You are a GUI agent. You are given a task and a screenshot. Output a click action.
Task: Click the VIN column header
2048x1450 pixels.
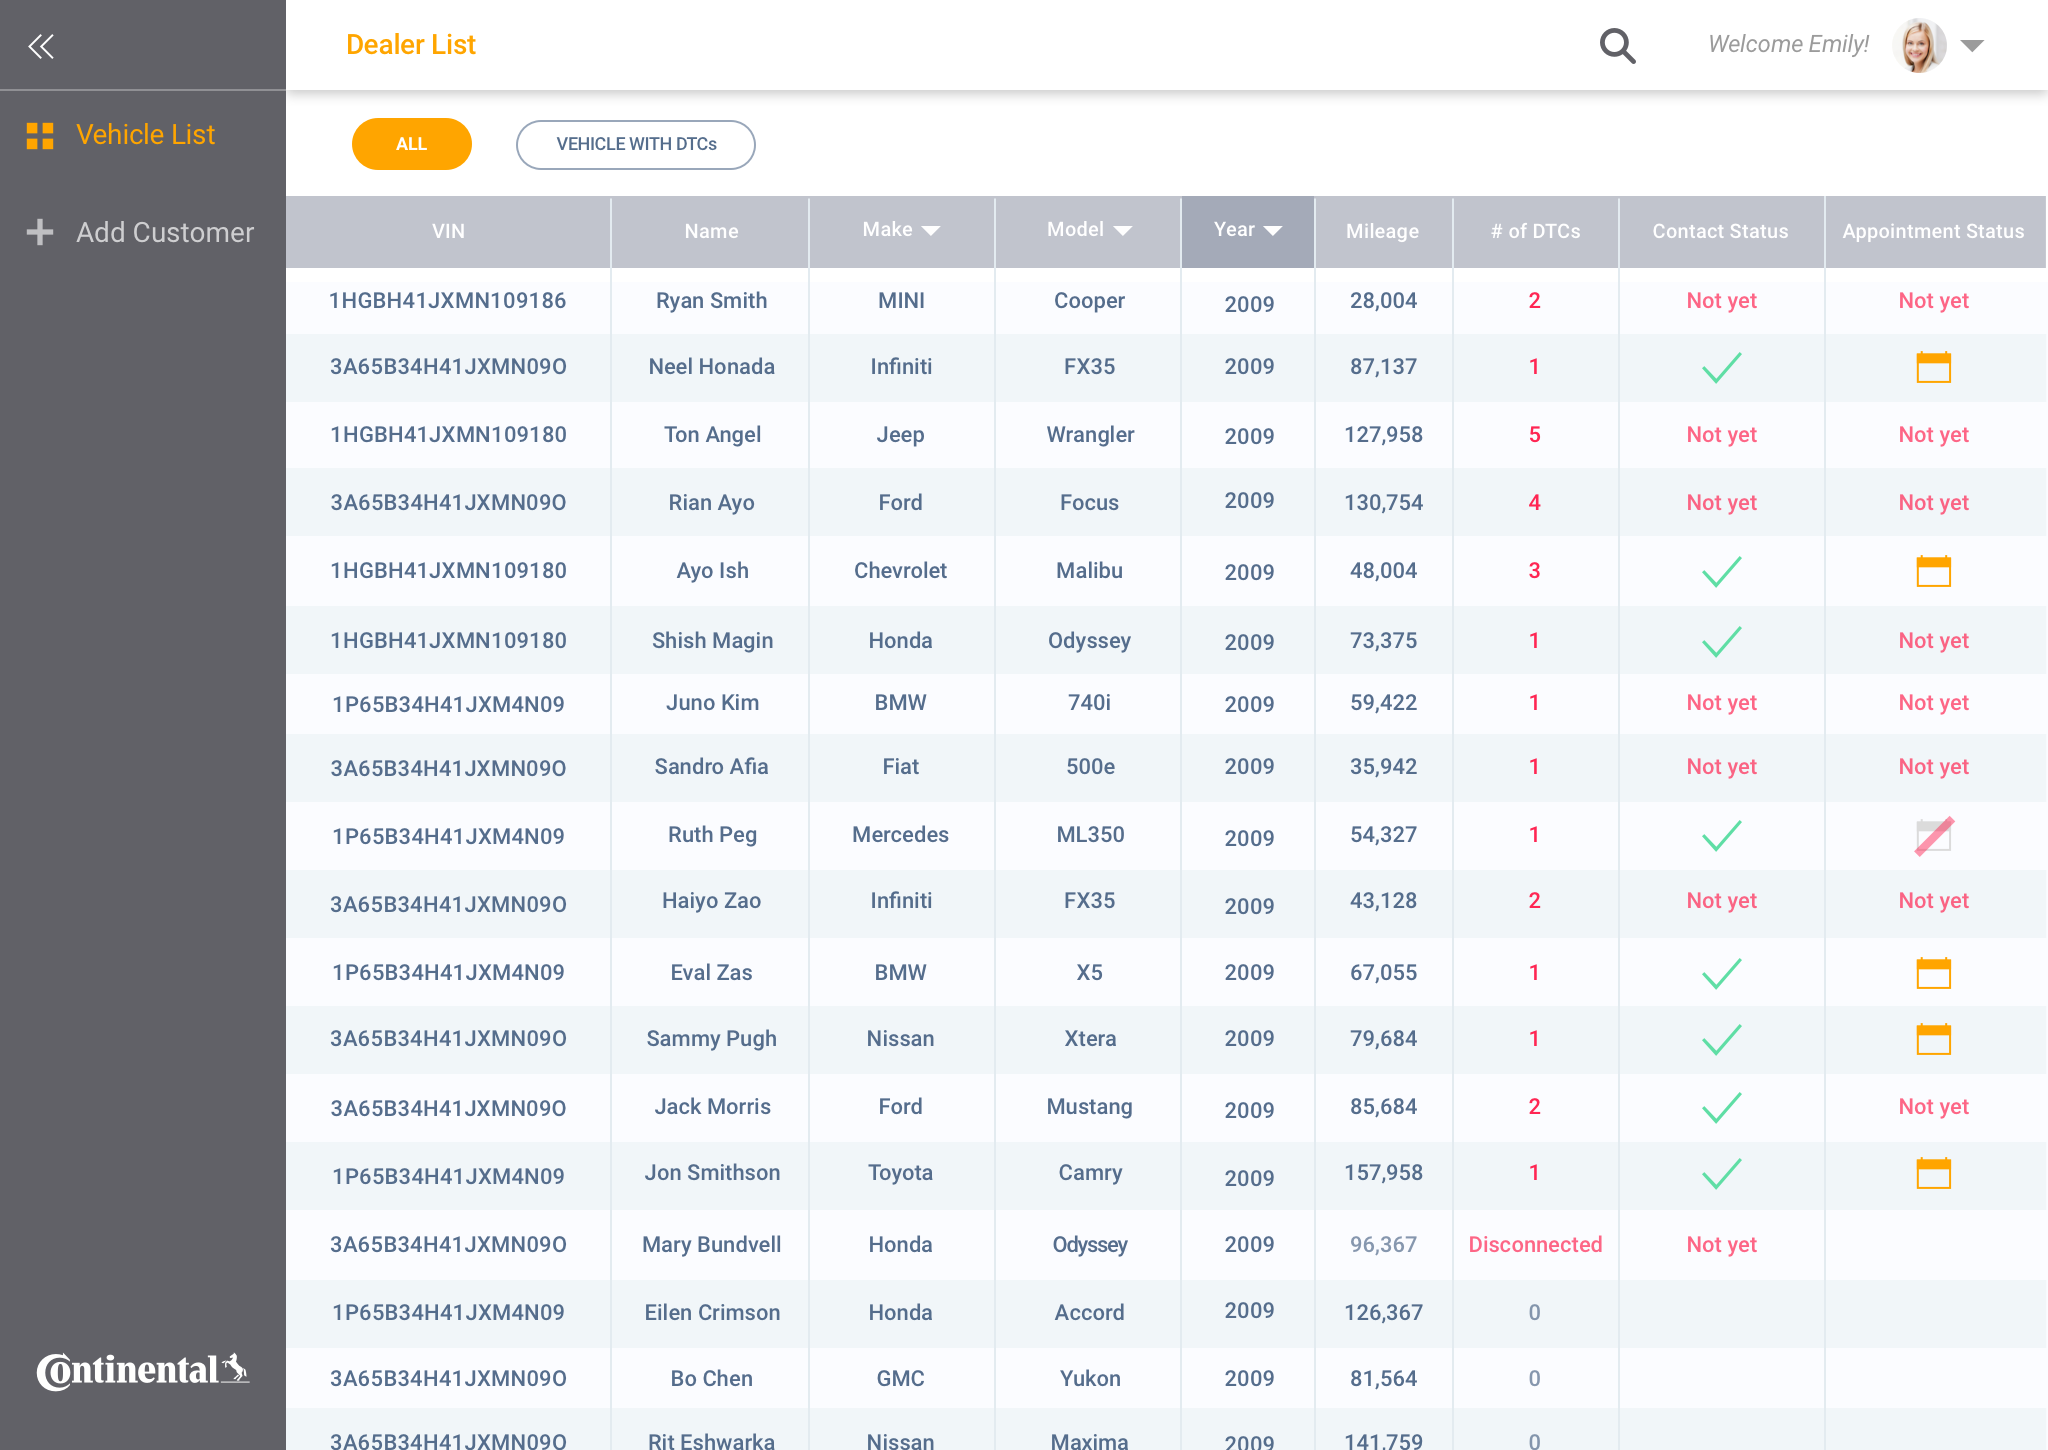(x=448, y=231)
